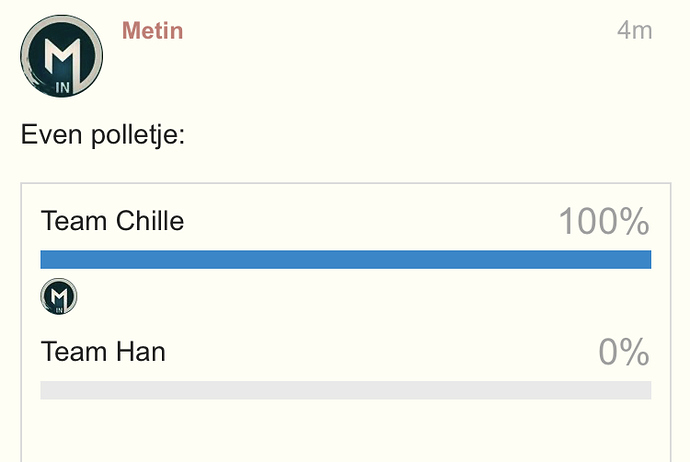The image size is (690, 462).
Task: Click the 'Even polletje:' message text
Action: pyautogui.click(x=103, y=135)
